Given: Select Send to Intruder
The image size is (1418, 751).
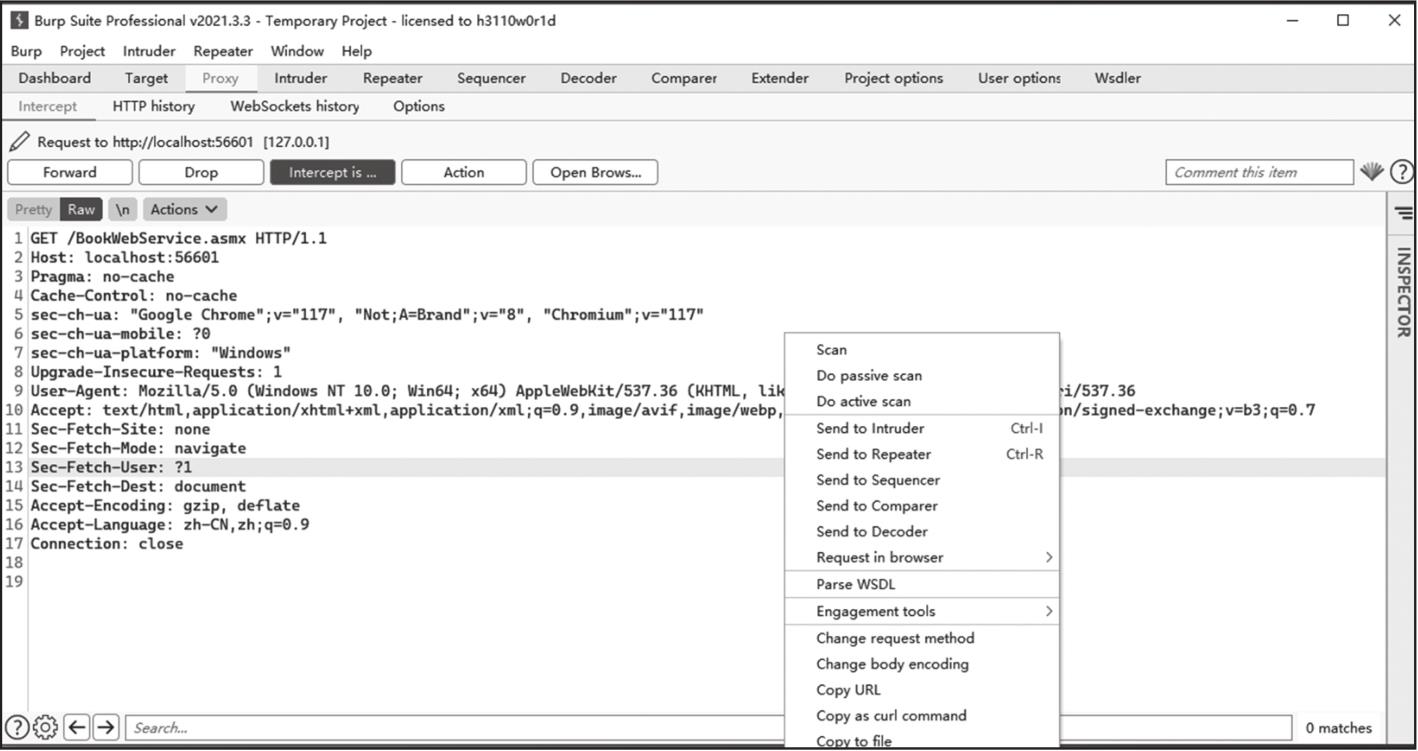Looking at the screenshot, I should click(921, 428).
